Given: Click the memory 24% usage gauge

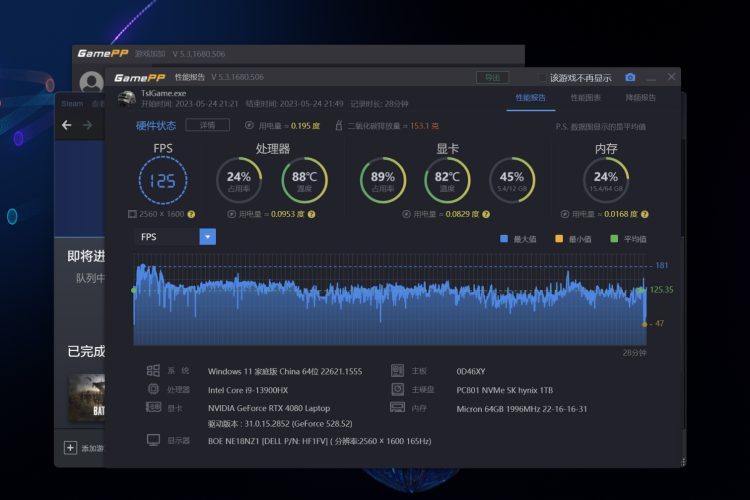Looking at the screenshot, I should click(x=606, y=180).
